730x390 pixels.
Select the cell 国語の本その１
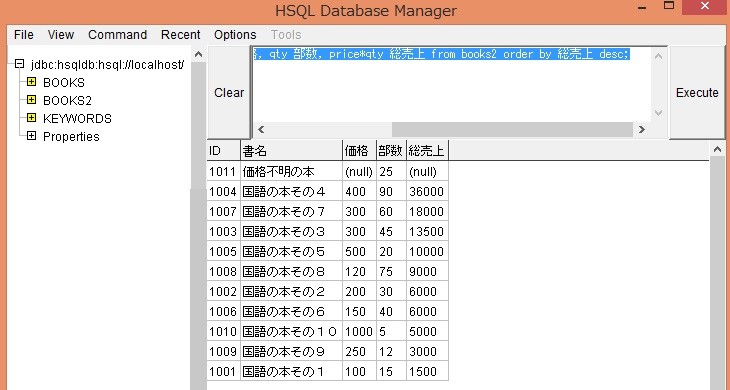click(291, 372)
